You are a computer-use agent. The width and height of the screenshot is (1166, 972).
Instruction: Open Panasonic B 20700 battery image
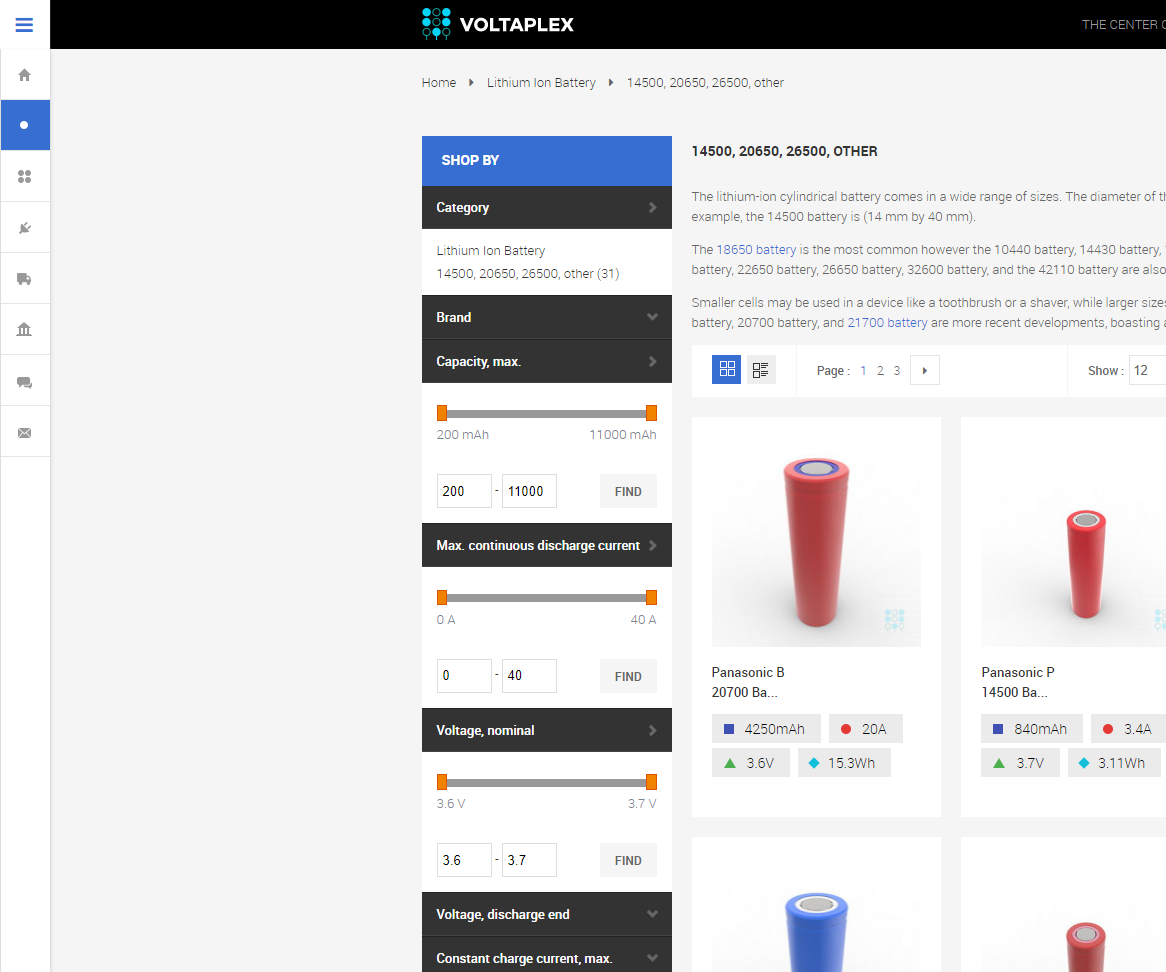(816, 542)
